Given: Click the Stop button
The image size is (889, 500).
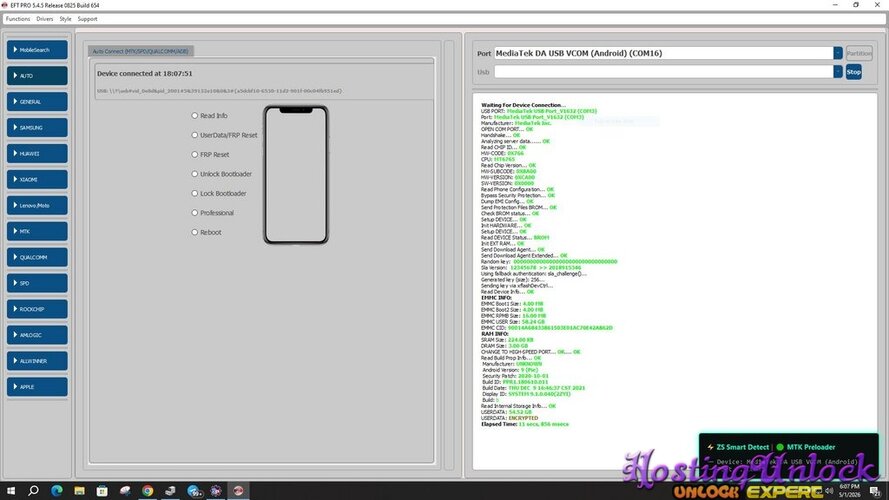Looking at the screenshot, I should [x=853, y=72].
